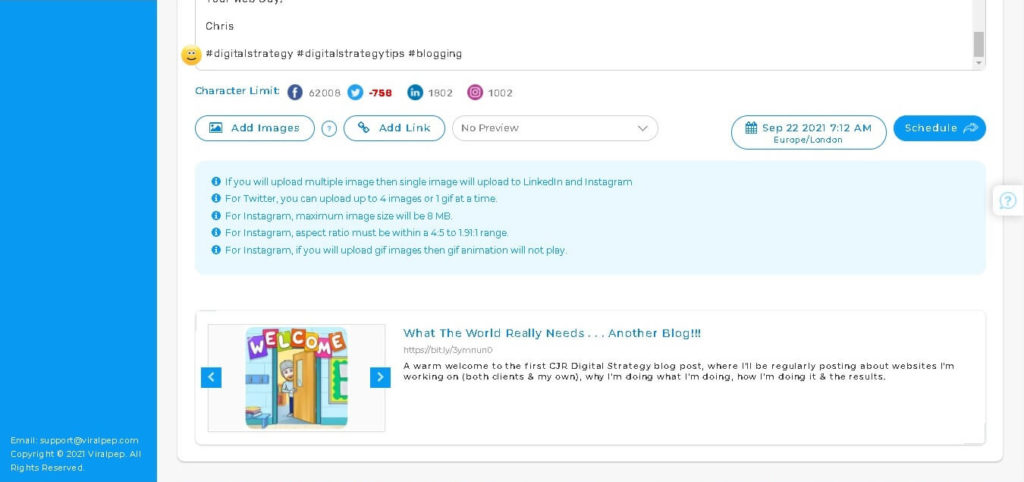Image resolution: width=1024 pixels, height=482 pixels.
Task: Click the Add Link button
Action: (394, 128)
